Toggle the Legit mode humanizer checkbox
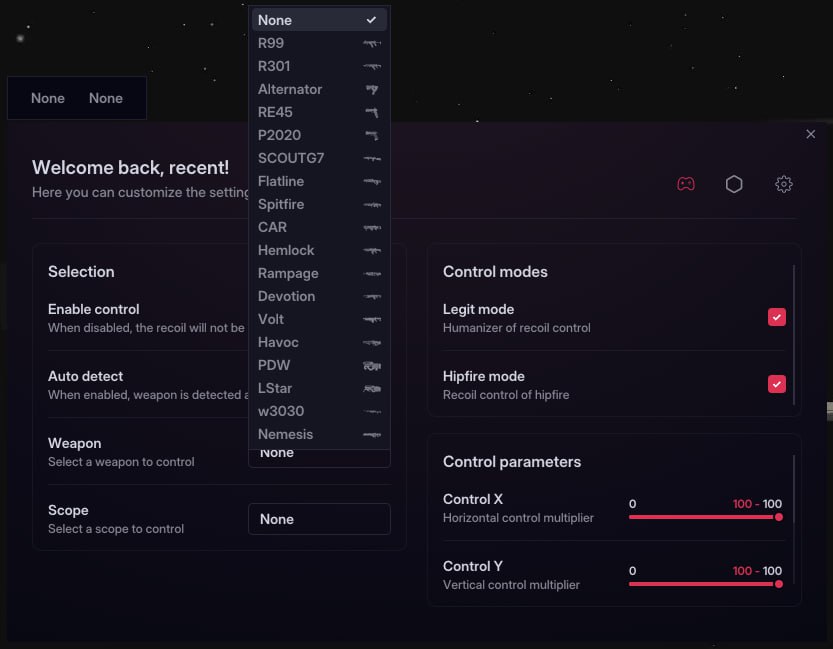 pyautogui.click(x=777, y=317)
